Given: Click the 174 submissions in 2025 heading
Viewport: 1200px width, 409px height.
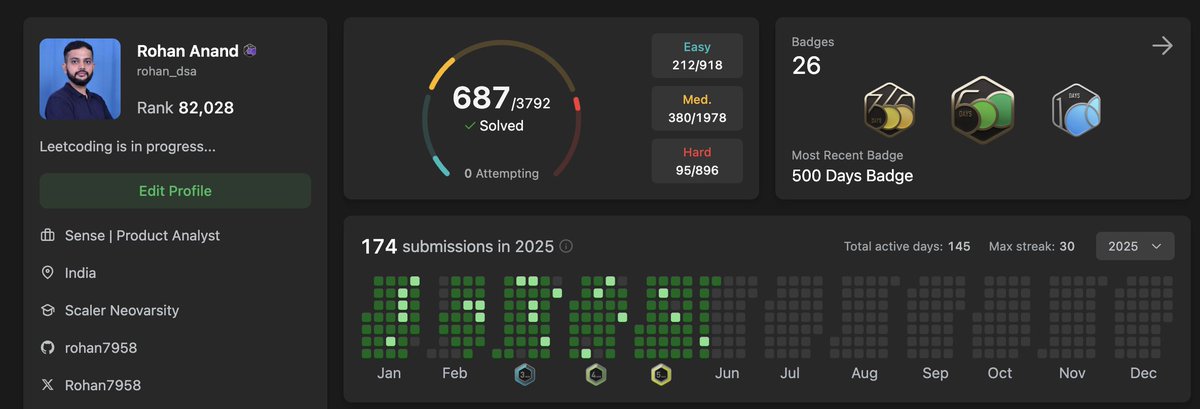Looking at the screenshot, I should pyautogui.click(x=457, y=246).
